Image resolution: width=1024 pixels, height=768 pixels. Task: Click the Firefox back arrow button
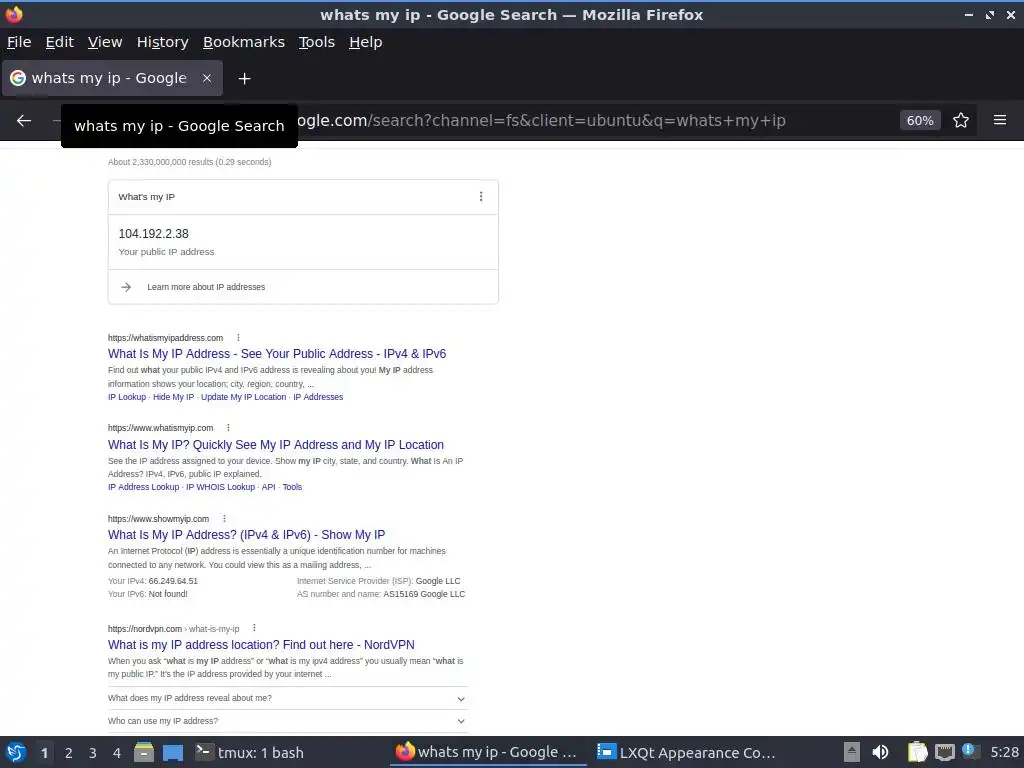click(24, 120)
